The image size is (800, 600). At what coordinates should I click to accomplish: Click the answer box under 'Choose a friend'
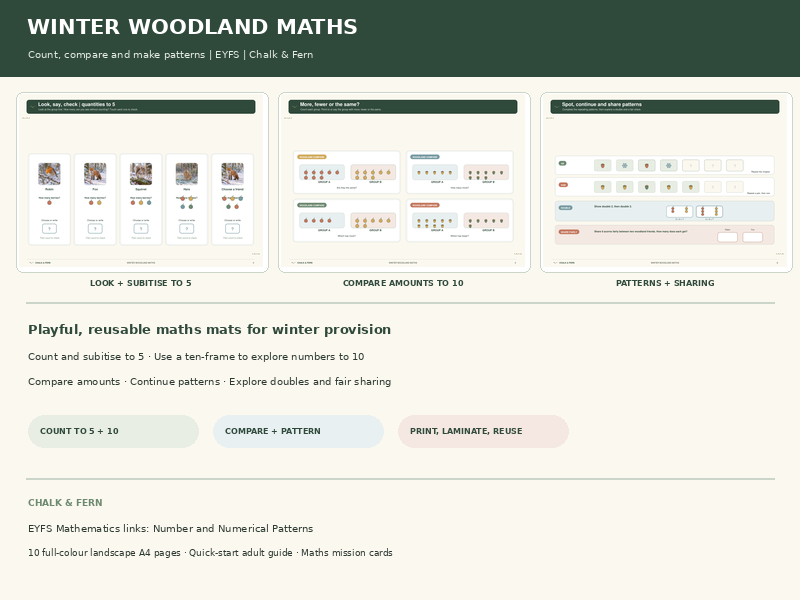pyautogui.click(x=233, y=229)
